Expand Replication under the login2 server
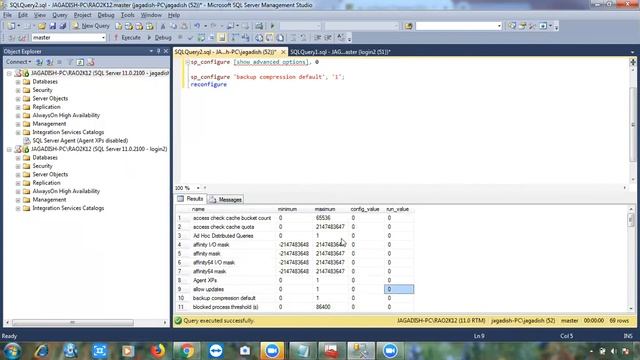The width and height of the screenshot is (640, 360). (18, 183)
